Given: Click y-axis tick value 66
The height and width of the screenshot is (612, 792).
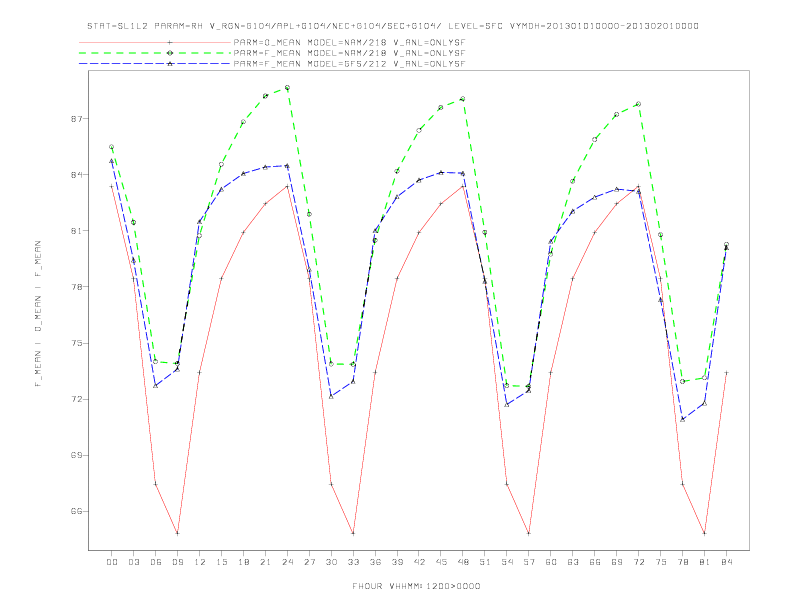Looking at the screenshot, I should (76, 512).
